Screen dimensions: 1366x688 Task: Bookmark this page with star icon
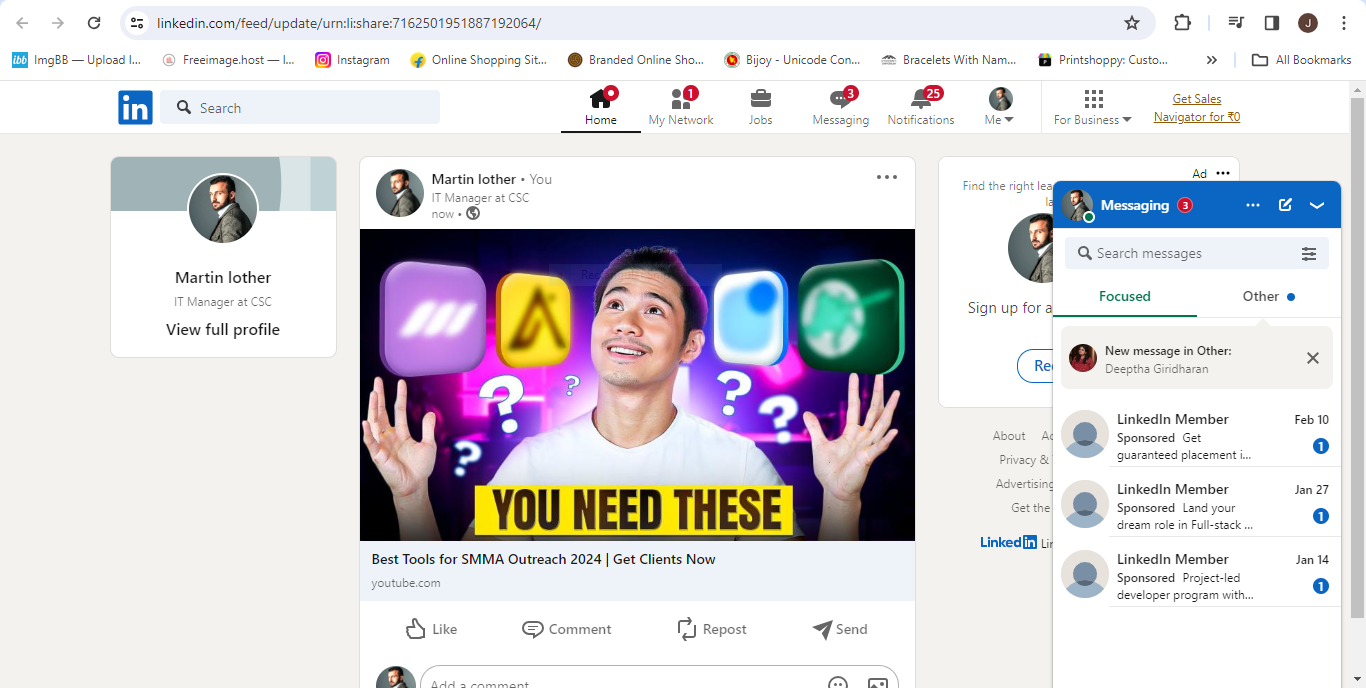(x=1132, y=23)
